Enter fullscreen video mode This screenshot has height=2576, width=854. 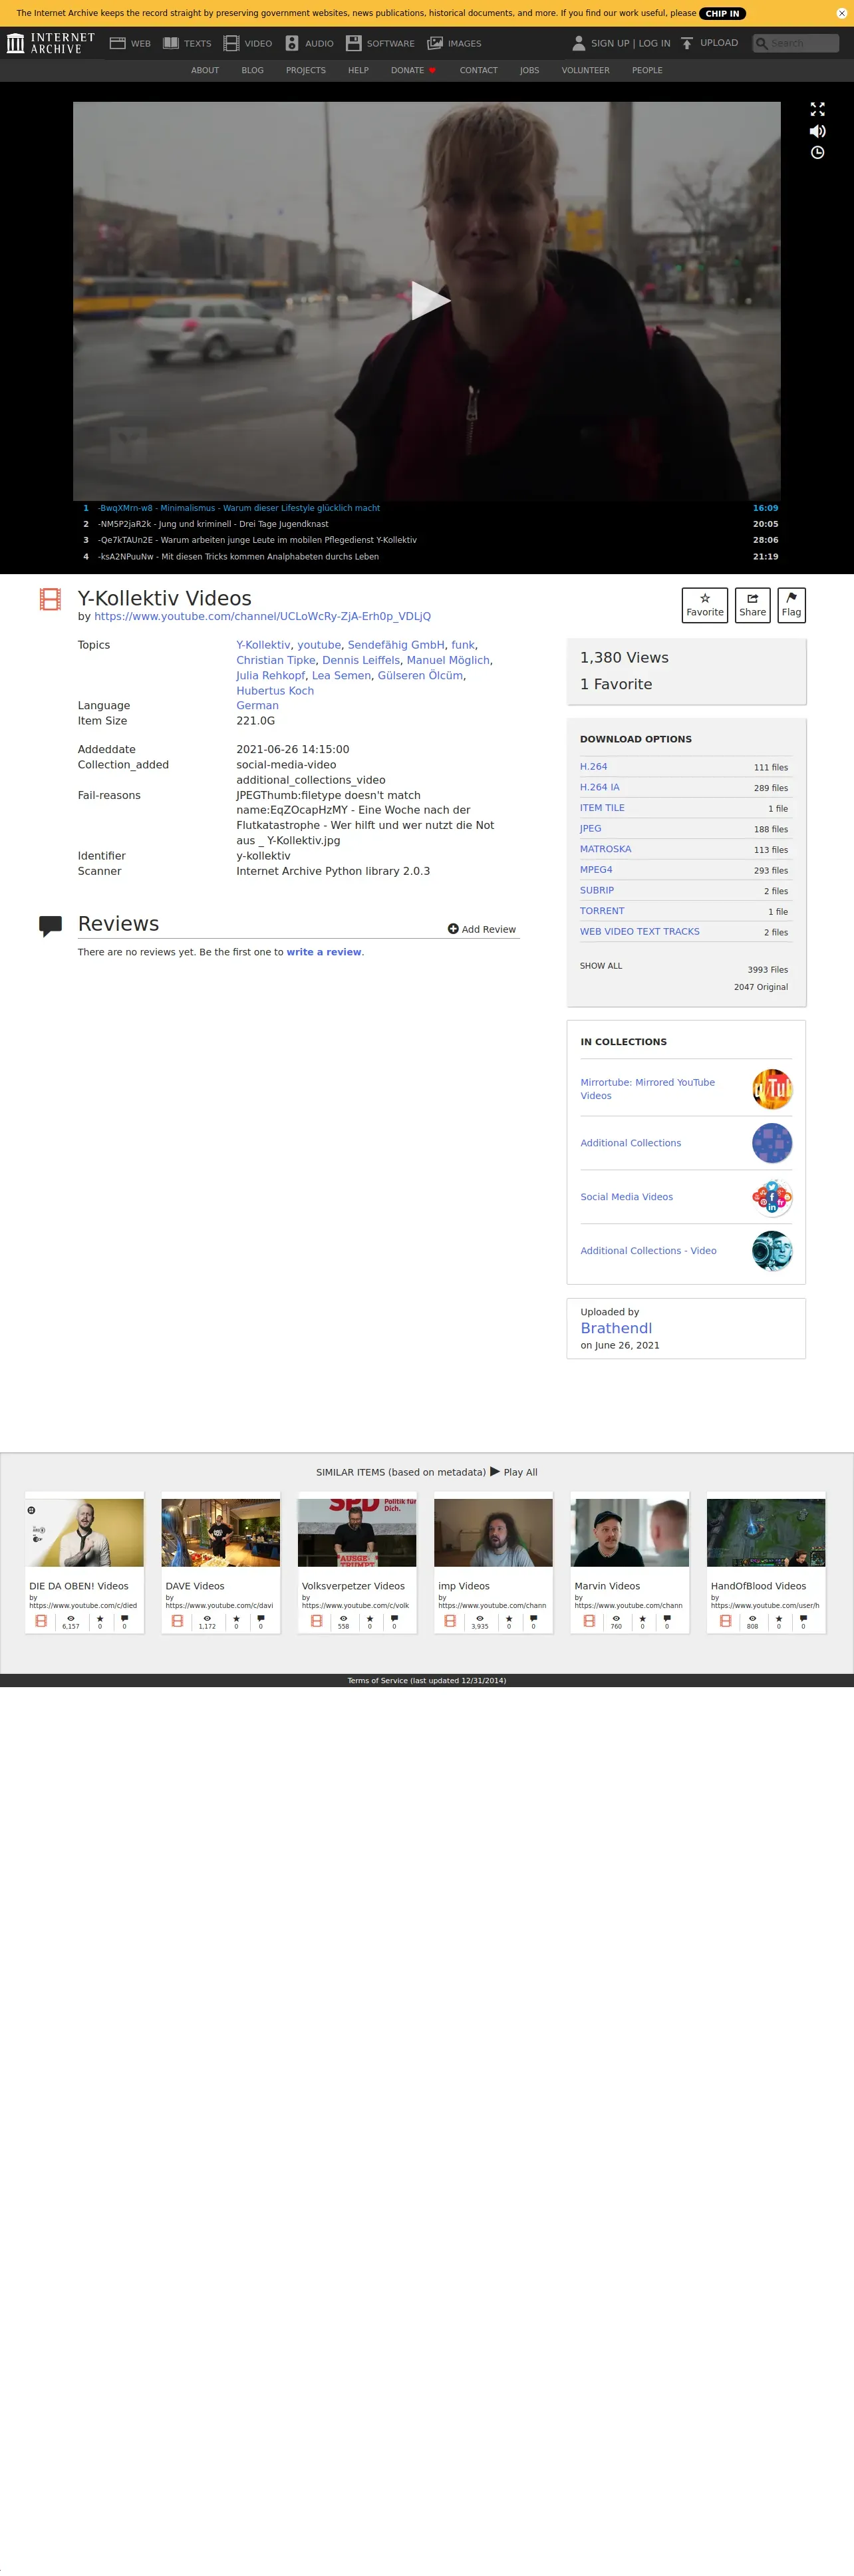(817, 109)
